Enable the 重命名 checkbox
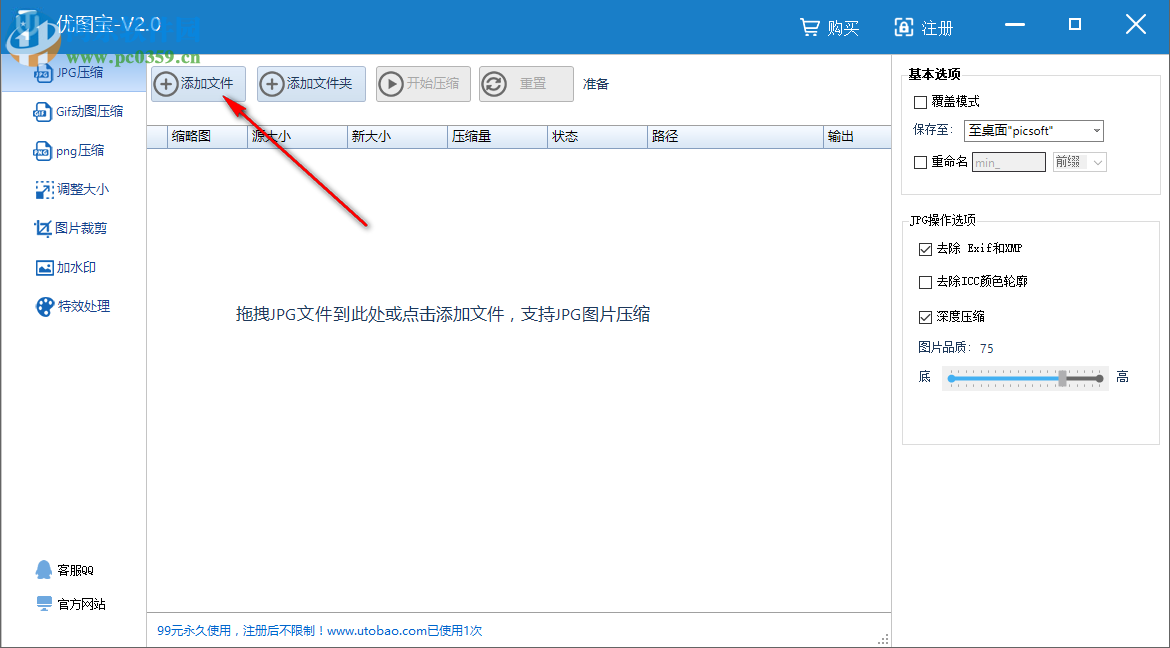Image resolution: width=1170 pixels, height=648 pixels. pos(921,162)
